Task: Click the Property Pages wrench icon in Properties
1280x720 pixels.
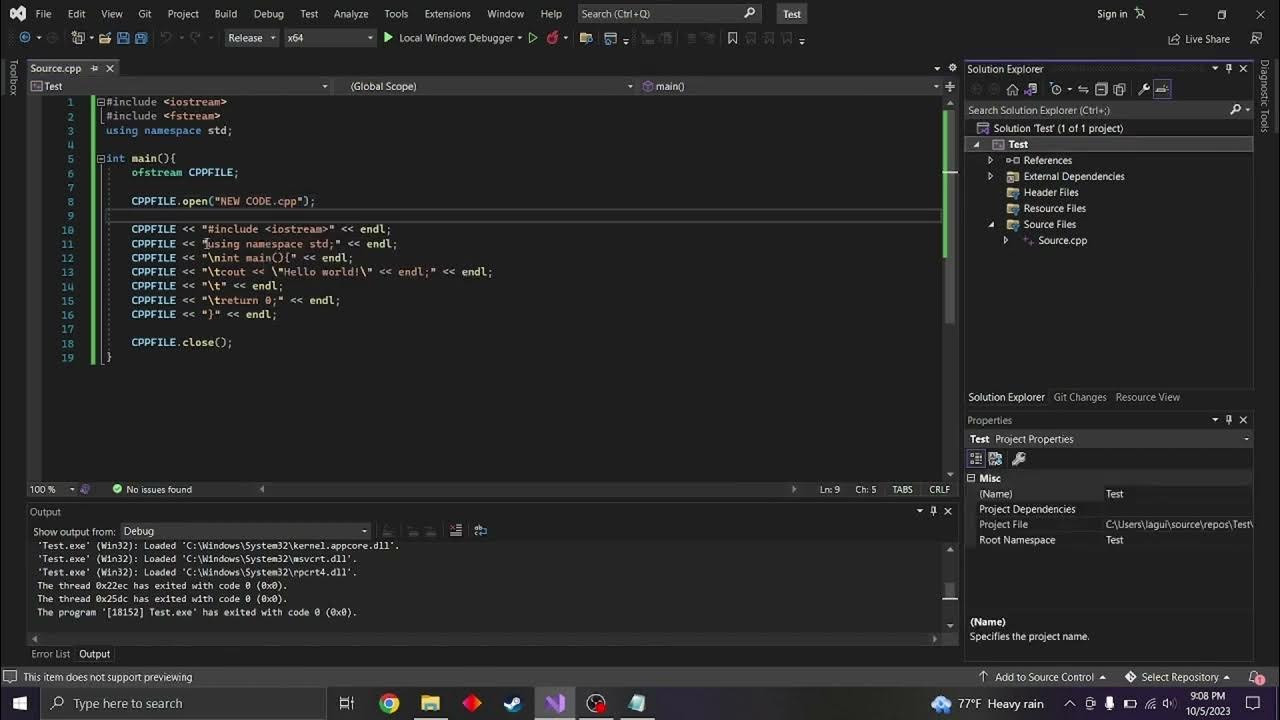Action: (1019, 458)
